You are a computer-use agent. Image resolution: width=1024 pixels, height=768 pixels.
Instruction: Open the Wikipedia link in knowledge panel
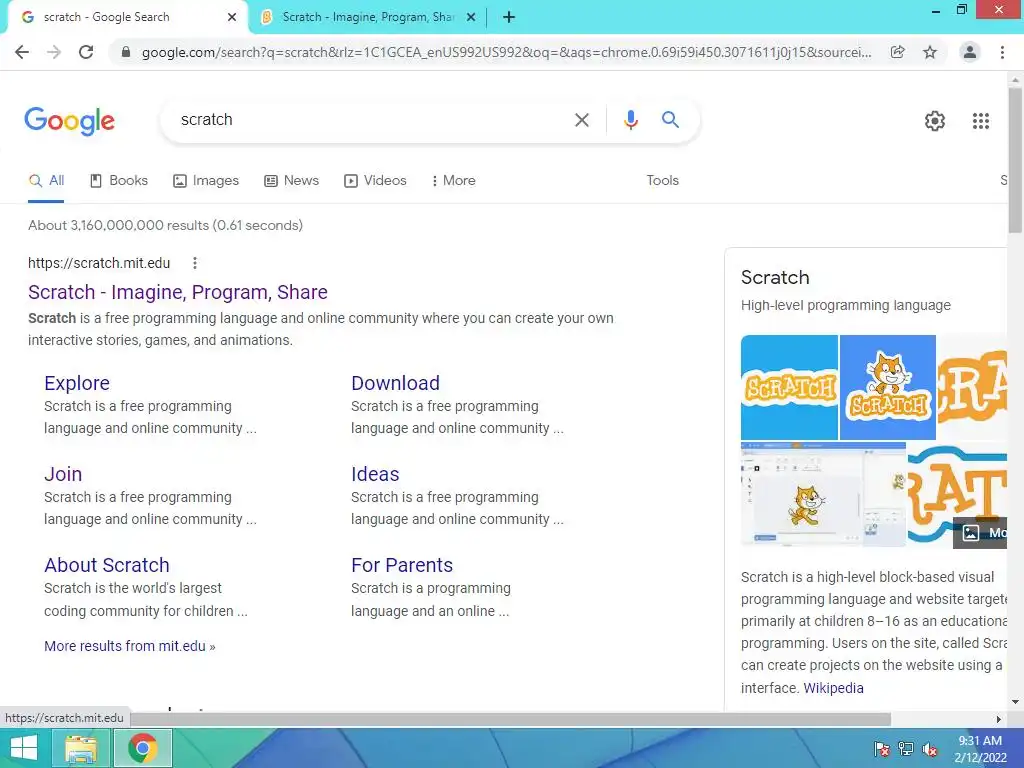click(x=833, y=688)
